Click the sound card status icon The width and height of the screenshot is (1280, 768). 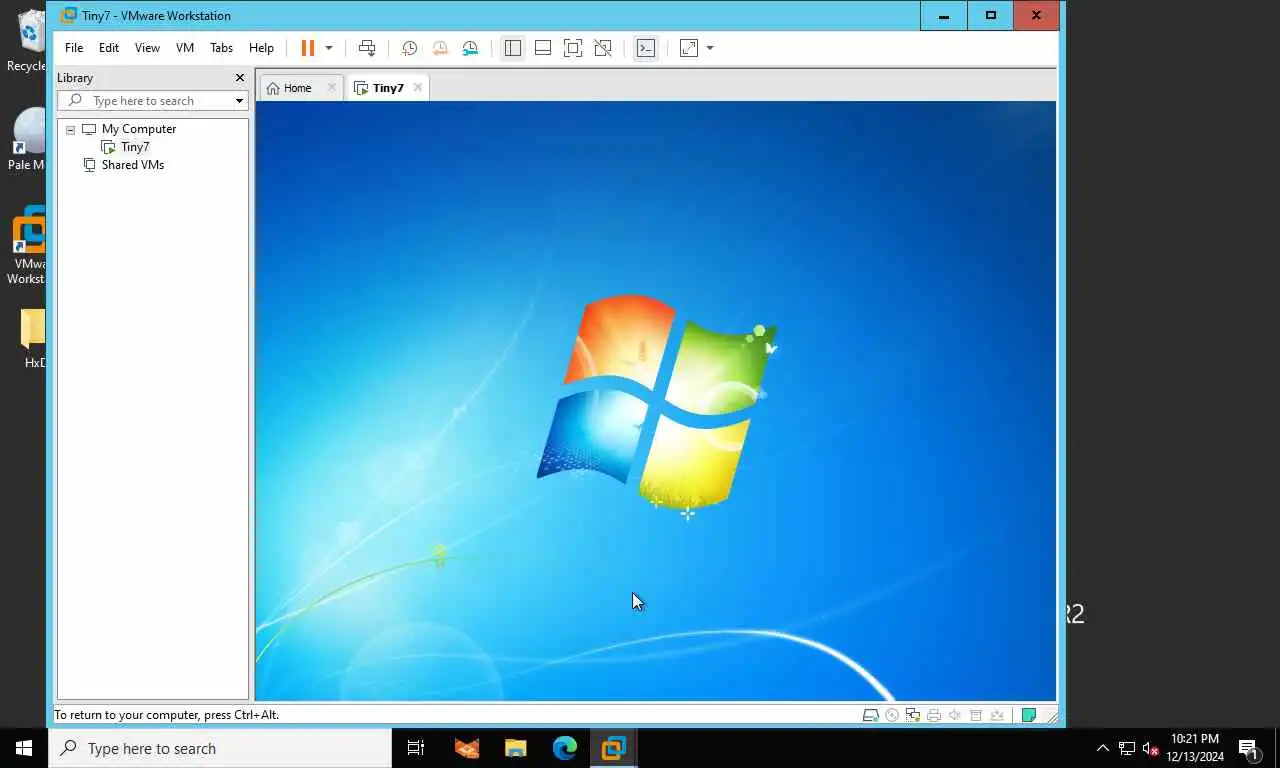click(955, 715)
